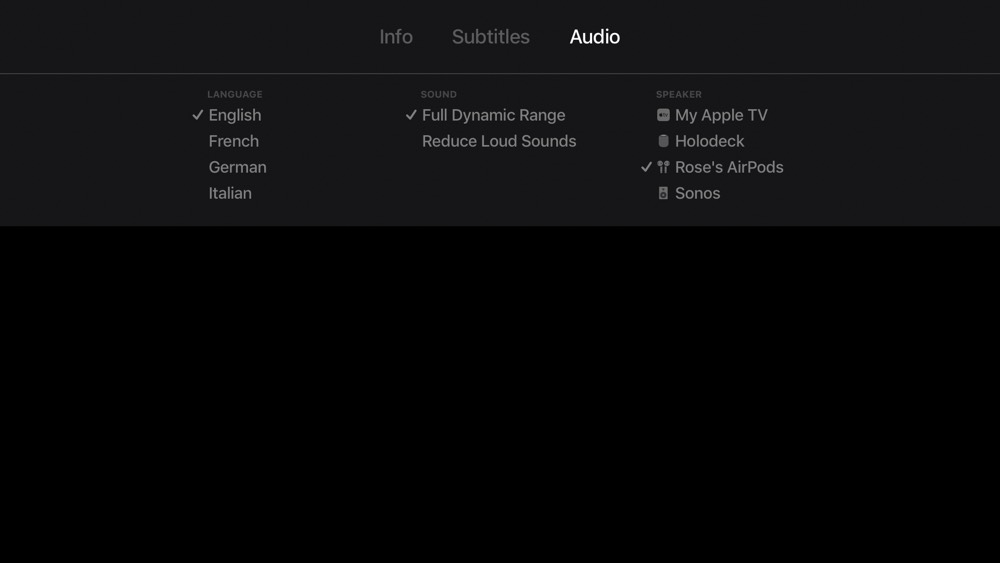Pick Italian from the language list

click(230, 193)
